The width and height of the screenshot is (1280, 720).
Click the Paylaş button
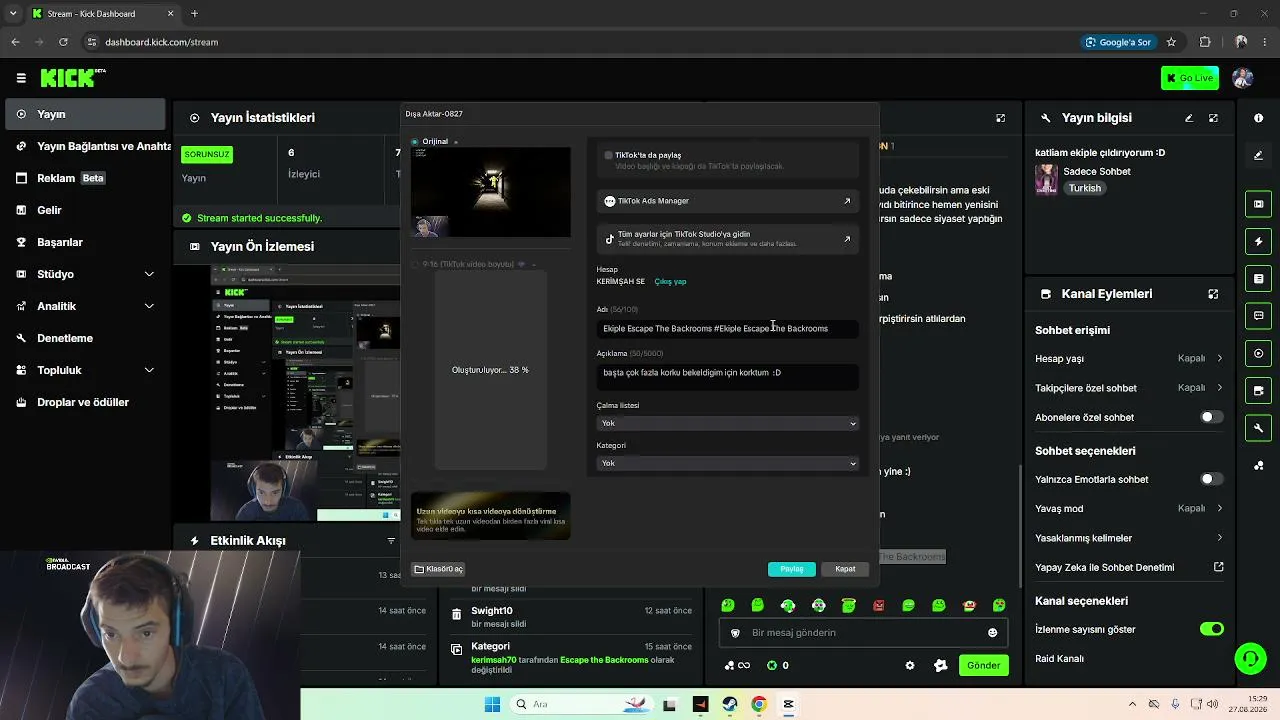[792, 569]
